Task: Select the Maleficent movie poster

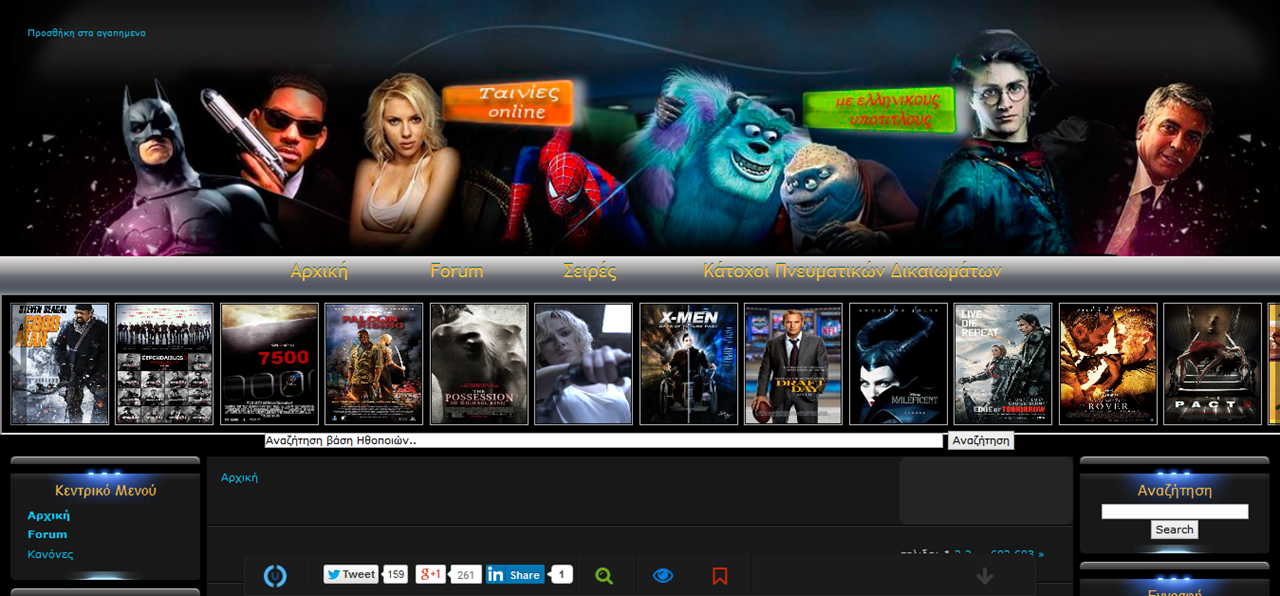Action: click(x=898, y=364)
